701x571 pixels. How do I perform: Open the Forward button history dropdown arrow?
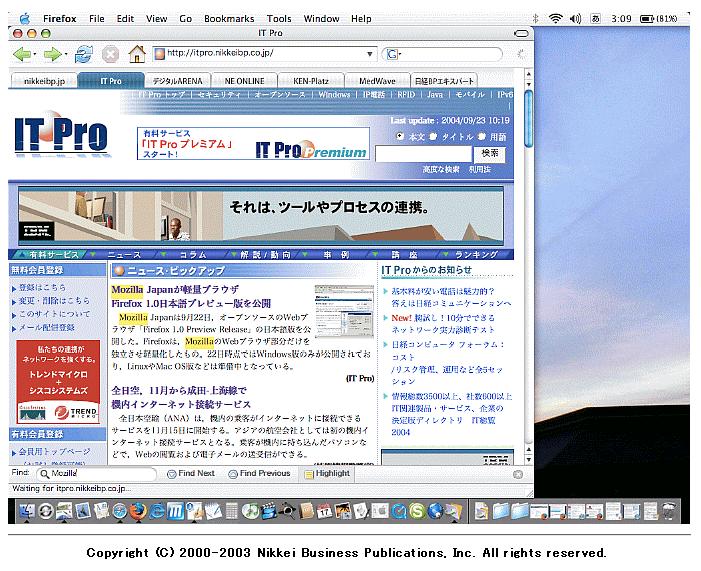point(66,55)
